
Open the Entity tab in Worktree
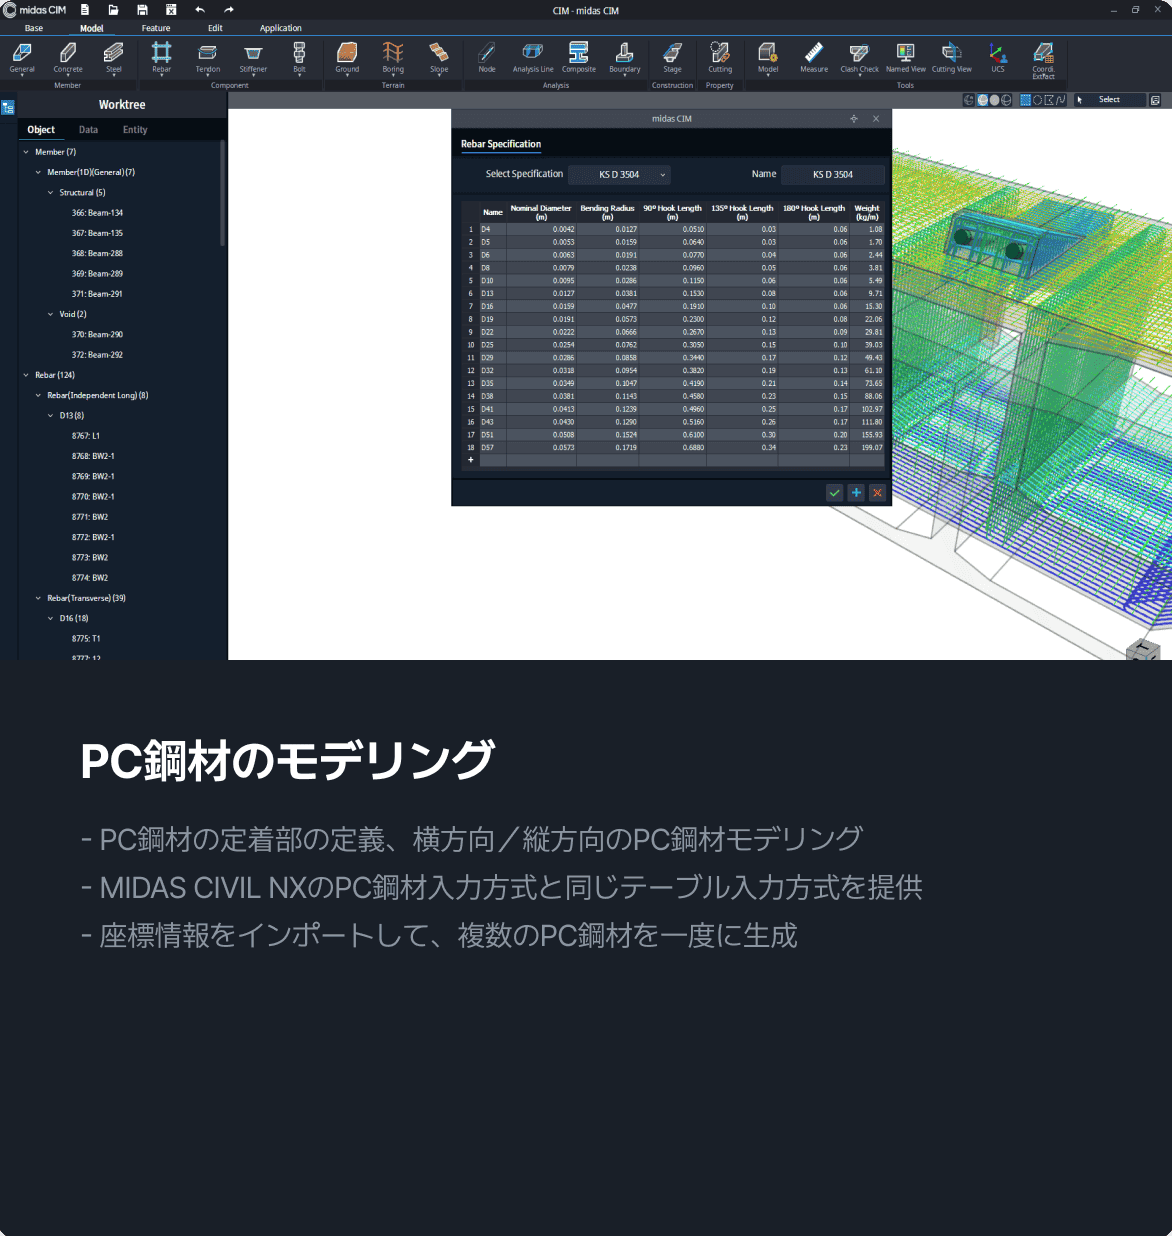(135, 130)
